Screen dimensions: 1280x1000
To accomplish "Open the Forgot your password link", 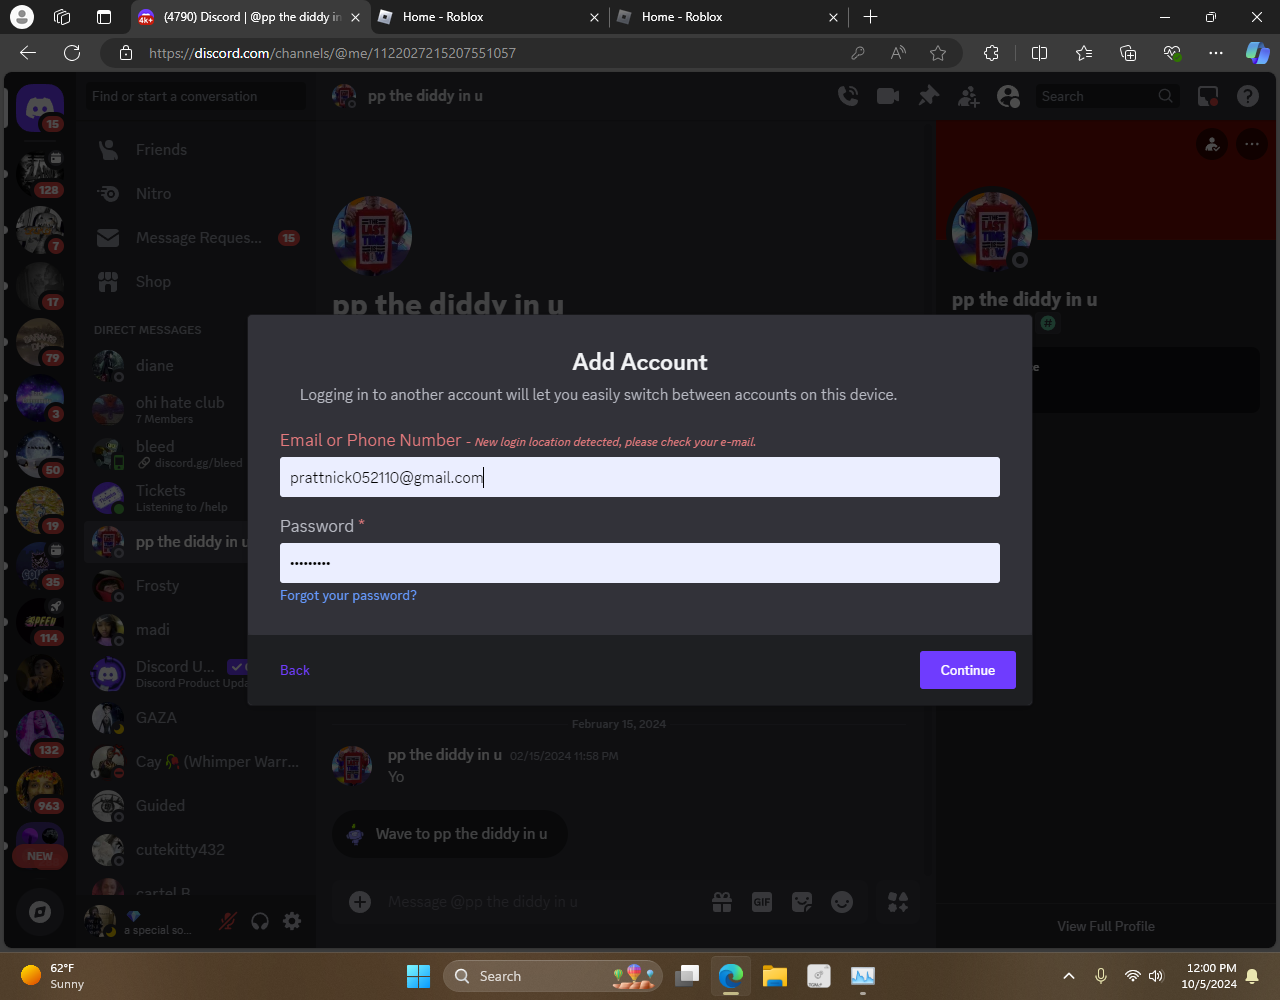I will pyautogui.click(x=348, y=595).
